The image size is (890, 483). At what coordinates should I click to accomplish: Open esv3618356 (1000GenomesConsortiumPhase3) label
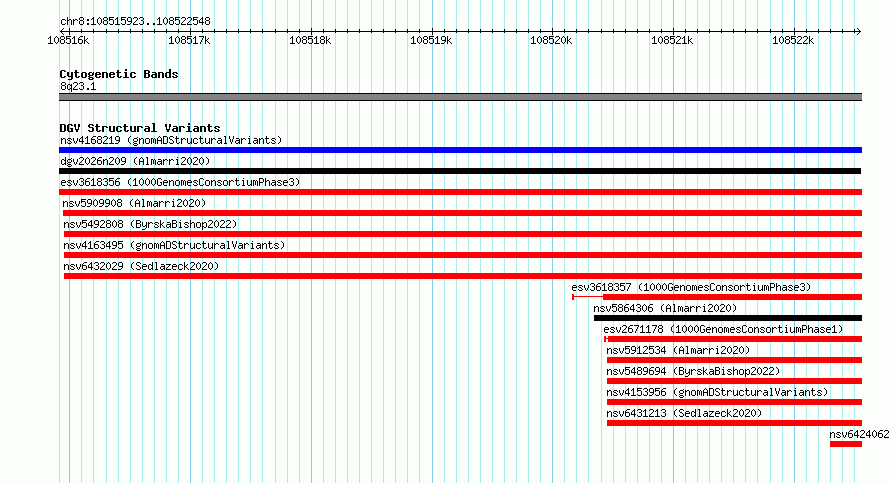(180, 182)
